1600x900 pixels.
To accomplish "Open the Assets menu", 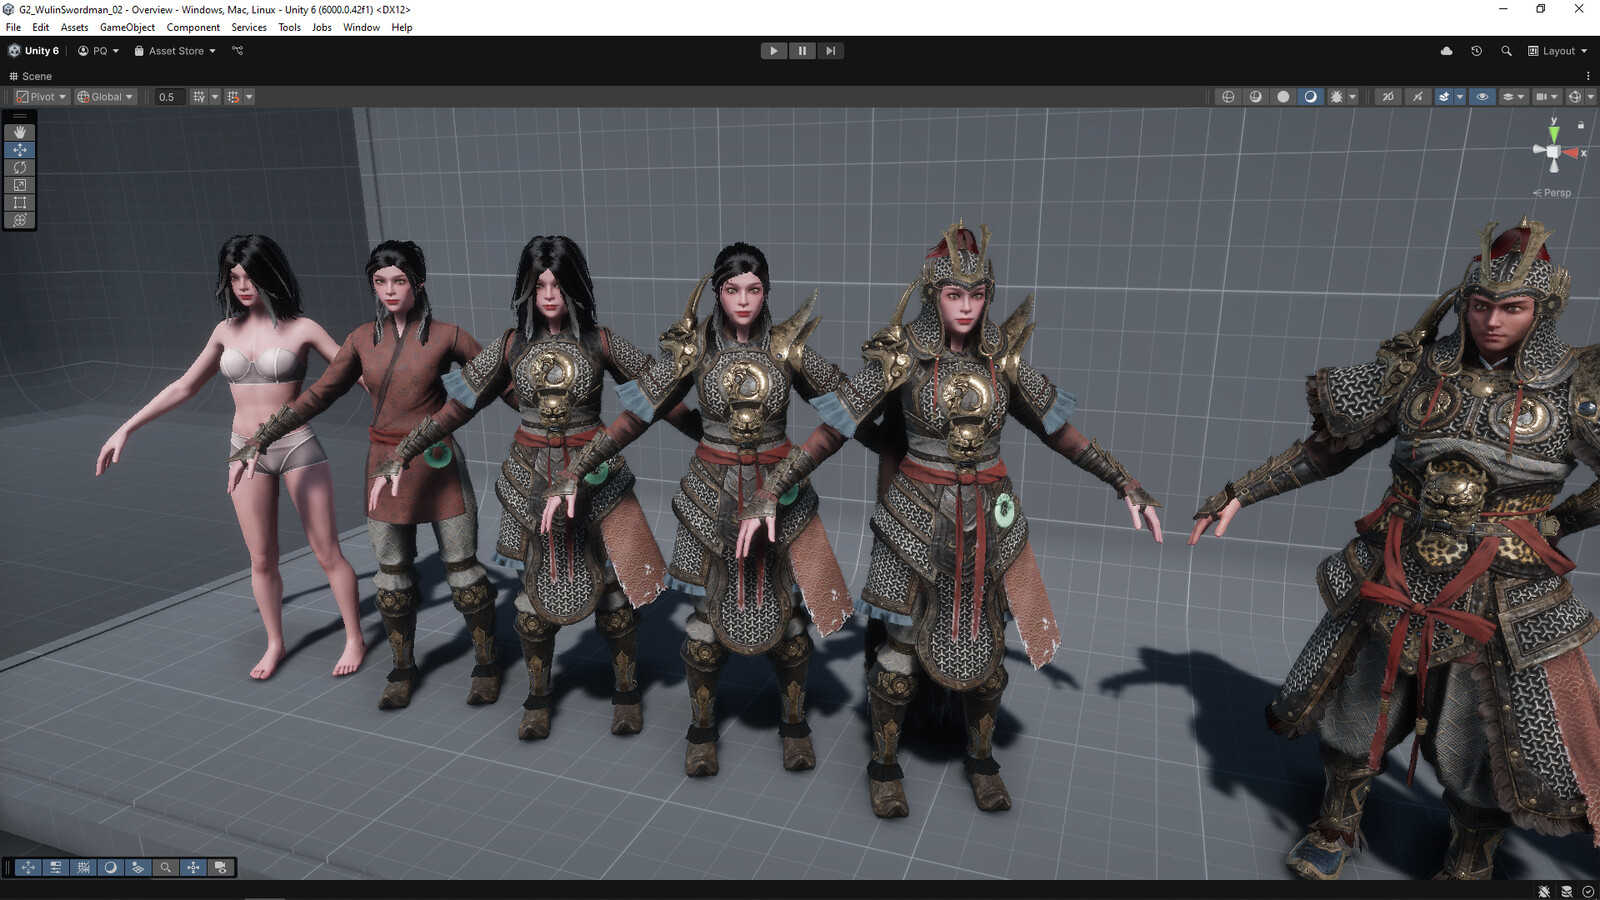I will click(74, 27).
